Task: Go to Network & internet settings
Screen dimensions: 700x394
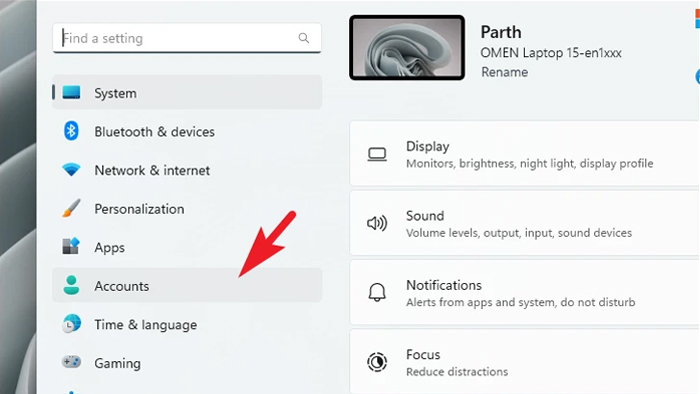Action: click(187, 170)
